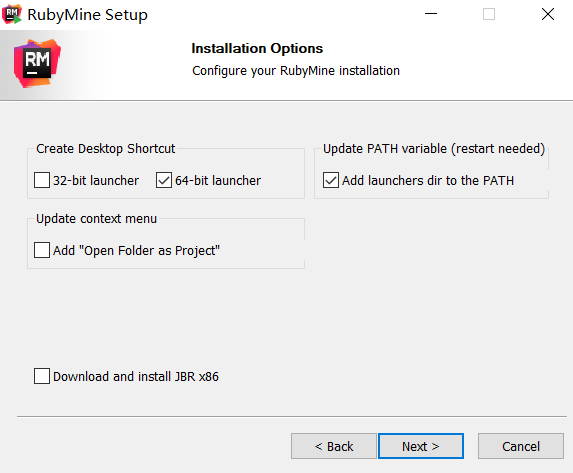Click the RubyMine Setup title text
Viewport: 573px width, 473px height.
coord(87,15)
